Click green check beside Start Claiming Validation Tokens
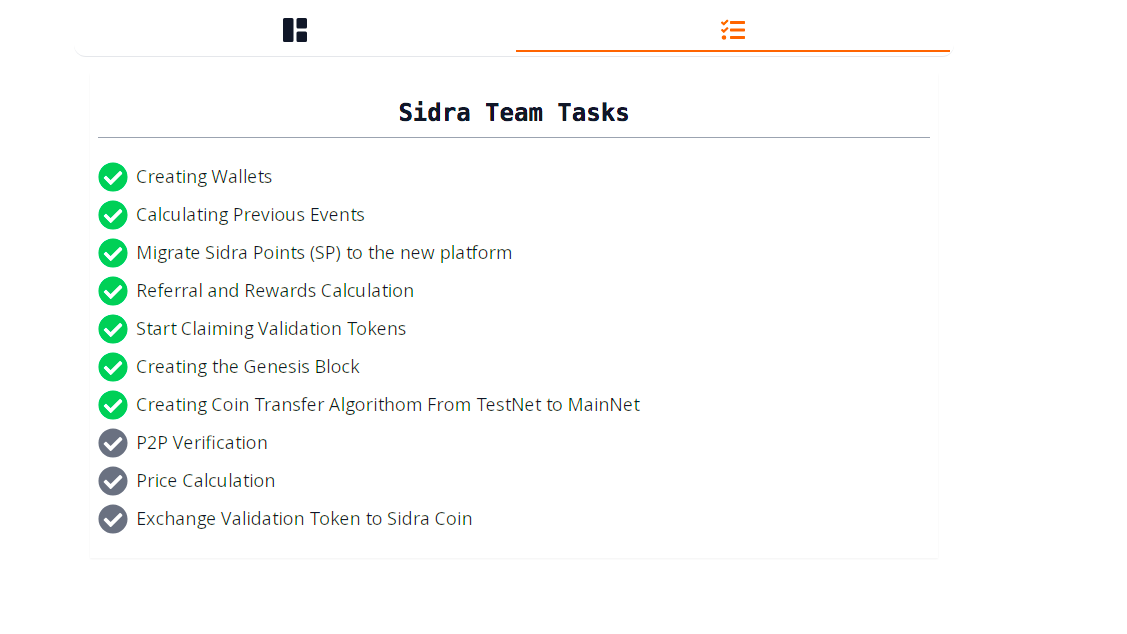 coord(113,329)
